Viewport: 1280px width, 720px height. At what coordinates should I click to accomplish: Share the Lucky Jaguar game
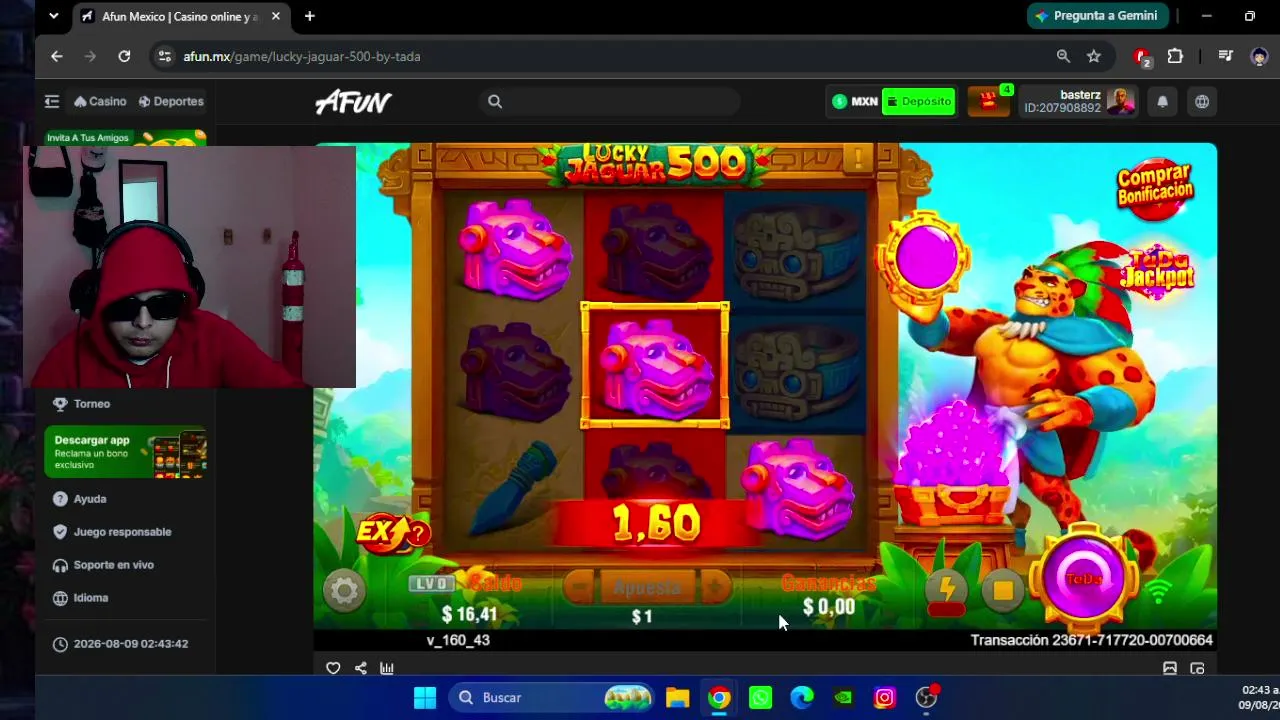coord(360,668)
